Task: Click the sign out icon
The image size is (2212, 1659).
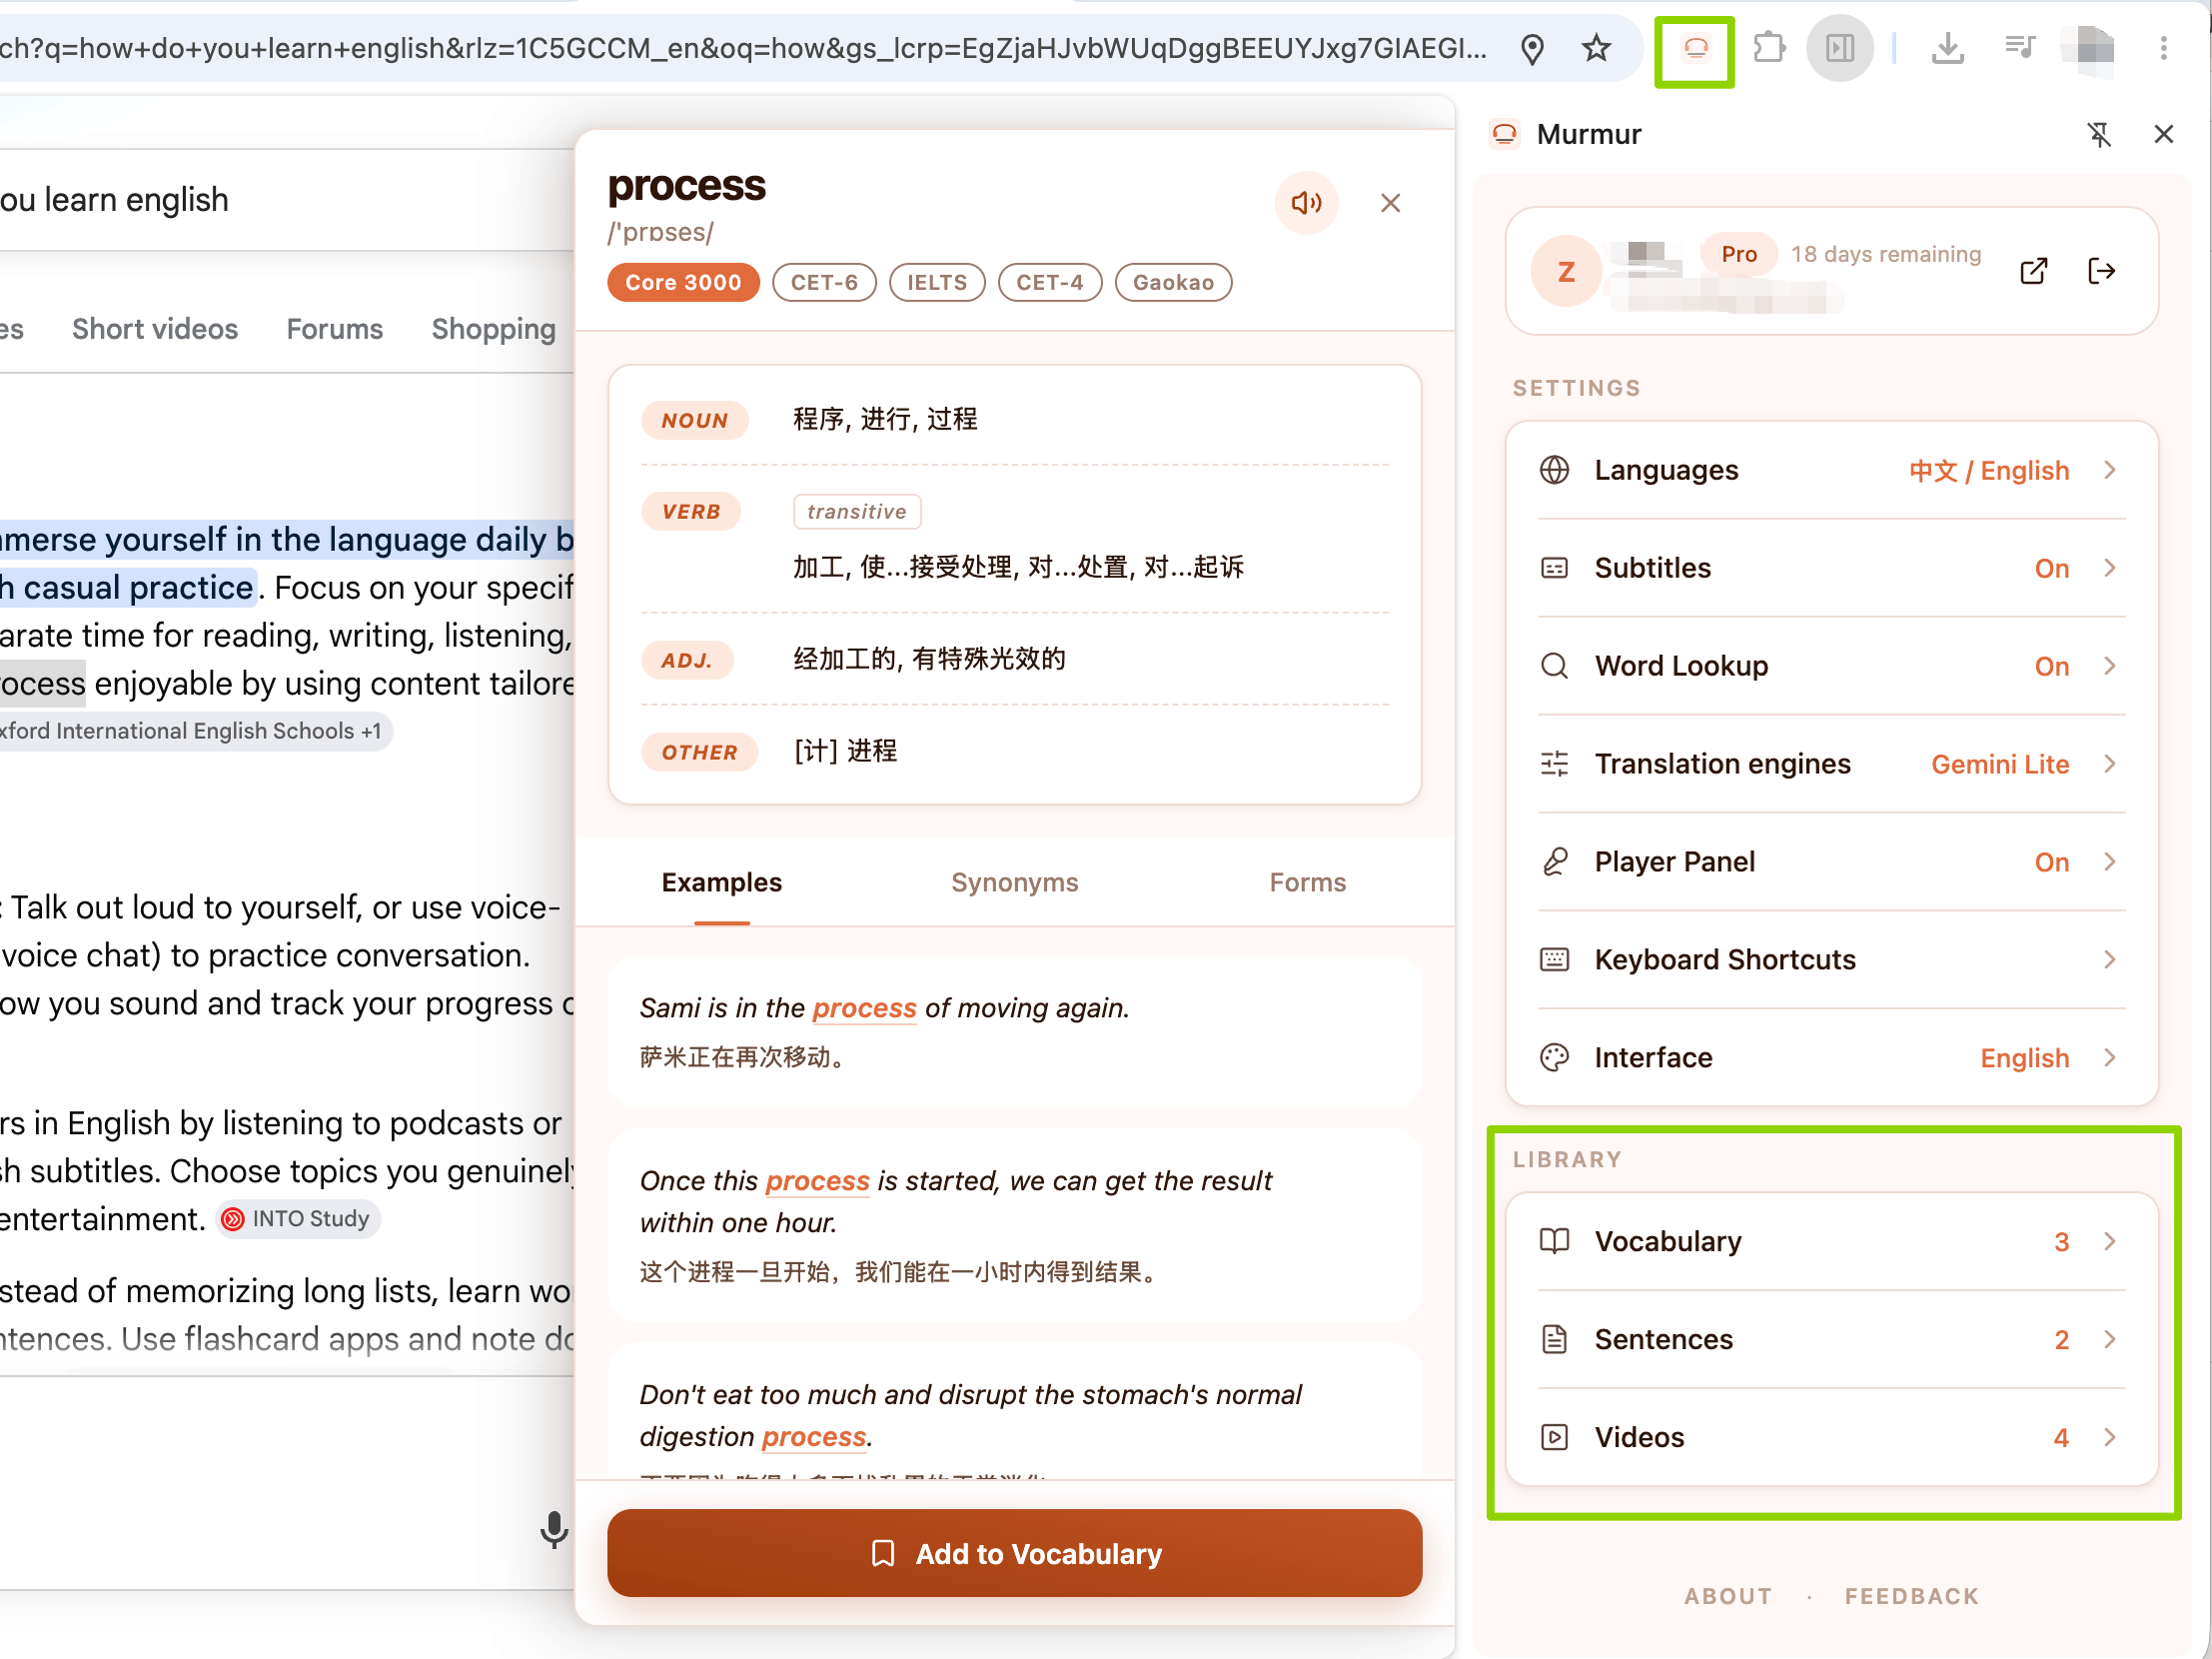Action: click(x=2101, y=271)
